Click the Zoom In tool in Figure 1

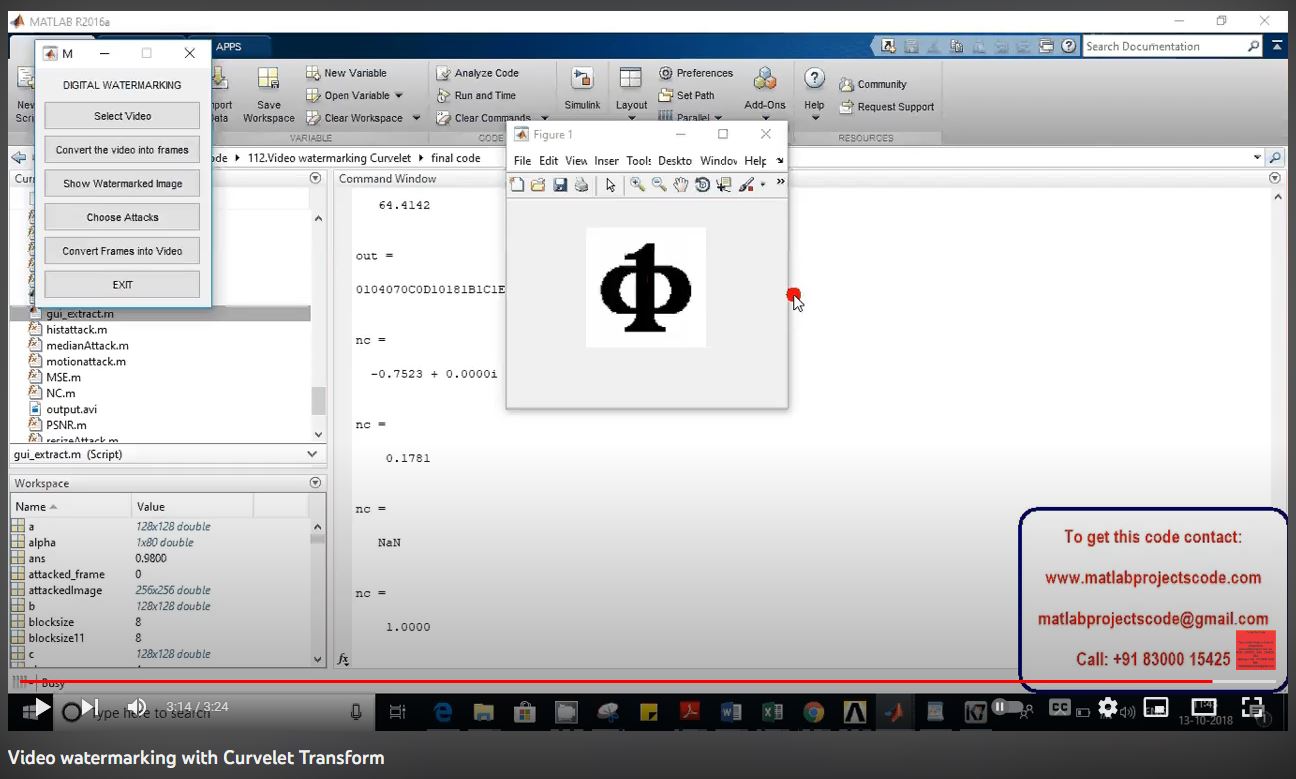[x=637, y=185]
